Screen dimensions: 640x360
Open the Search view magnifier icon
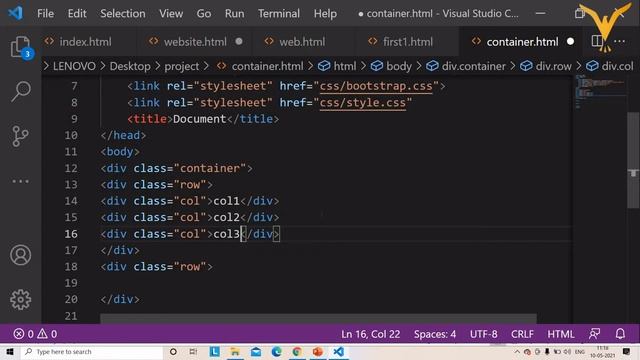(x=20, y=91)
